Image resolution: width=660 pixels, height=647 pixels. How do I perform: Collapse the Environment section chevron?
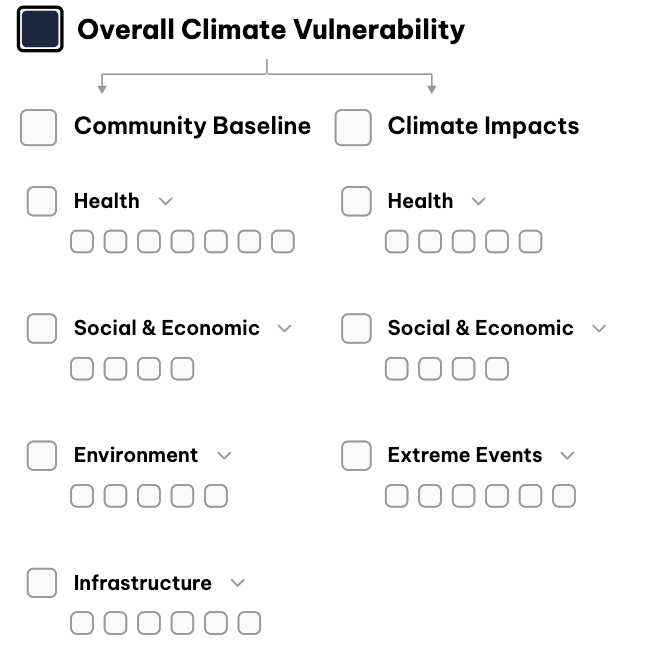pyautogui.click(x=224, y=455)
